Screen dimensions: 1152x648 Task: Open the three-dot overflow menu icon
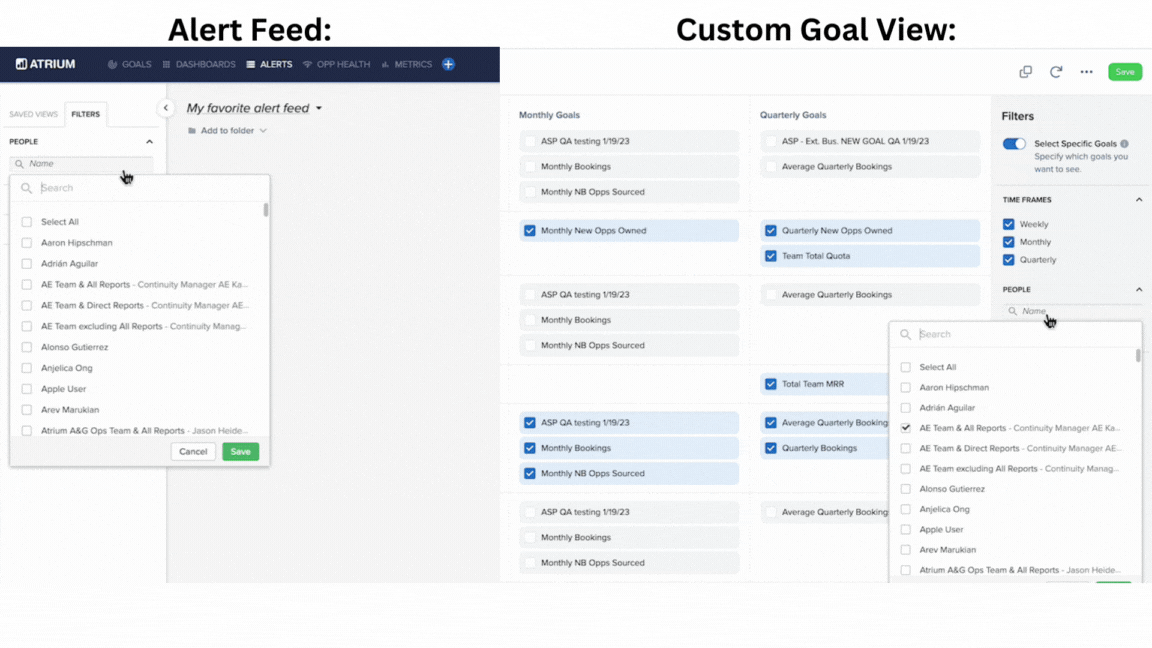point(1087,72)
